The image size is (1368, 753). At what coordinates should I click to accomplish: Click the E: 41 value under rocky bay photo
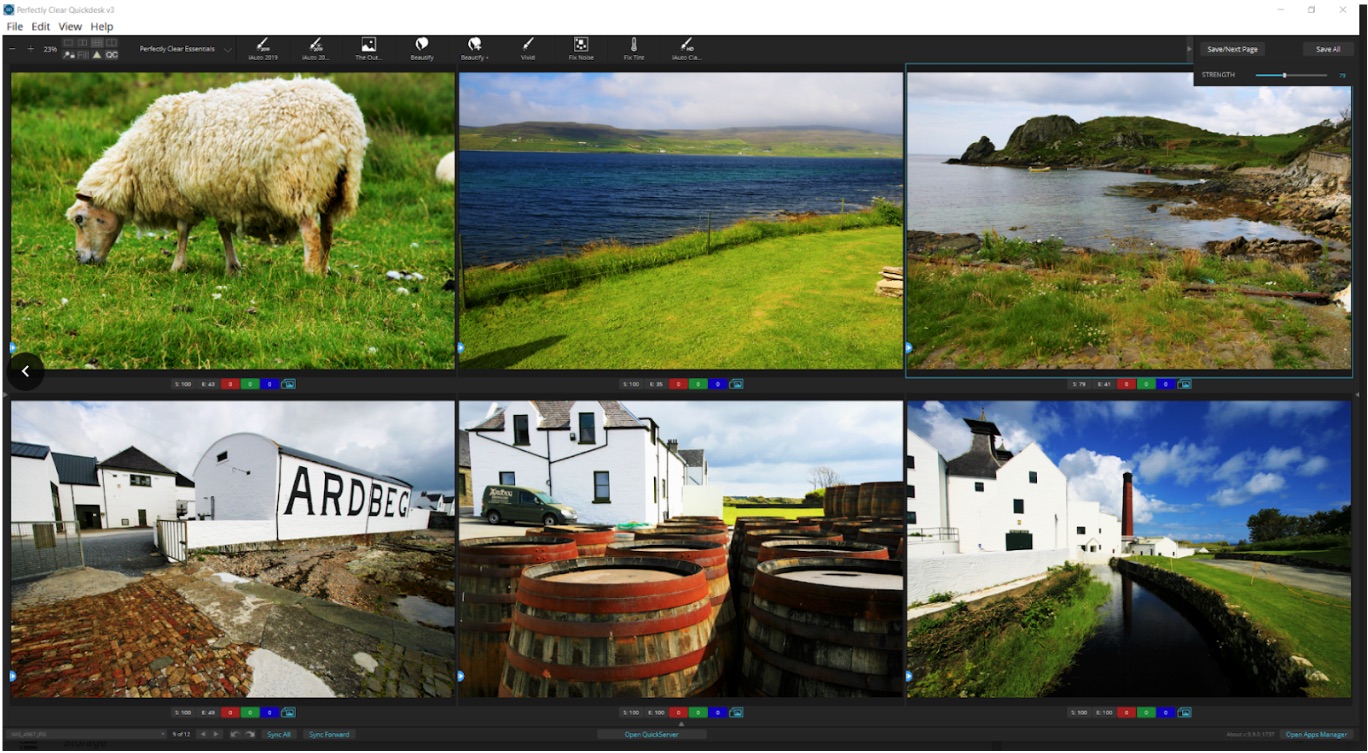1104,384
